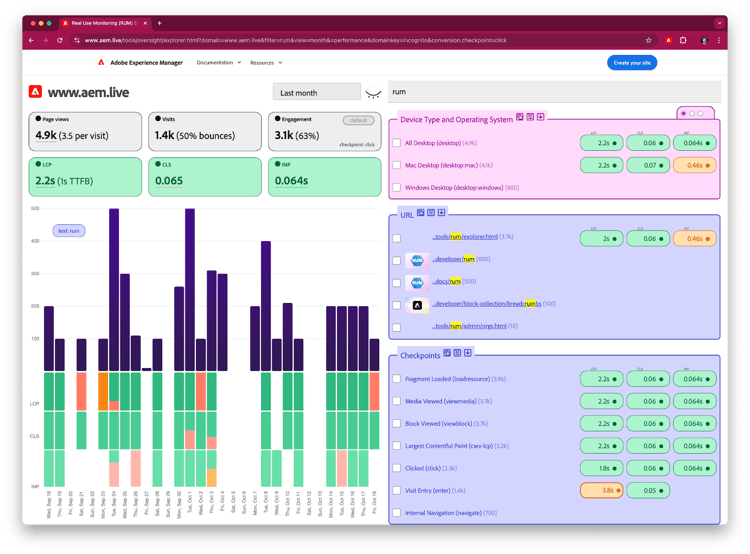Click first icon next to URL heading

coord(420,212)
